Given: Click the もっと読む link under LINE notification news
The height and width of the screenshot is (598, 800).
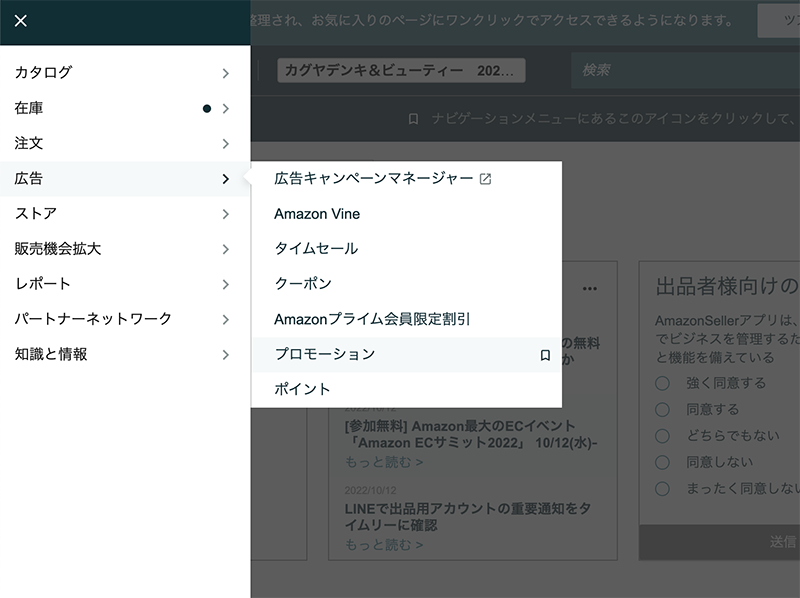Looking at the screenshot, I should [x=384, y=545].
